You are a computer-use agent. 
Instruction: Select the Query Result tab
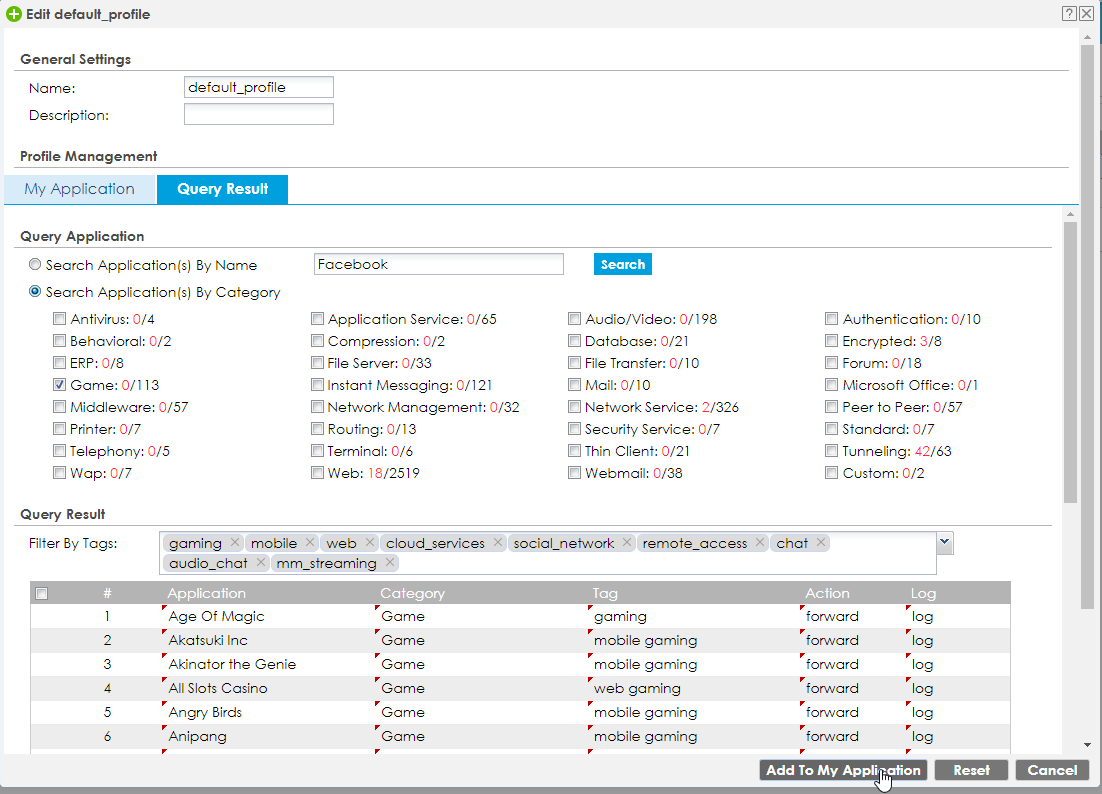coord(222,189)
